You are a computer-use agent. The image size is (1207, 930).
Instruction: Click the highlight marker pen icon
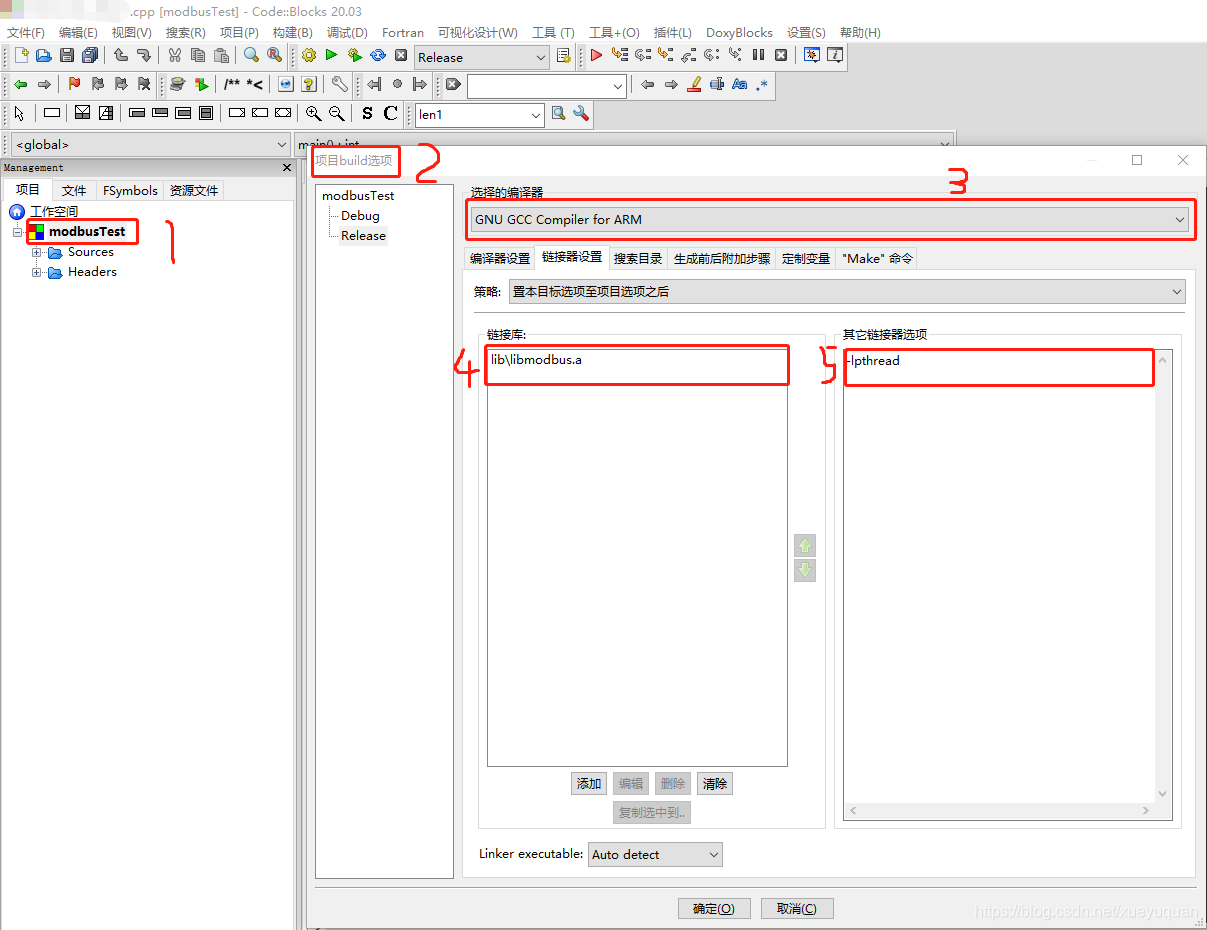coord(694,85)
